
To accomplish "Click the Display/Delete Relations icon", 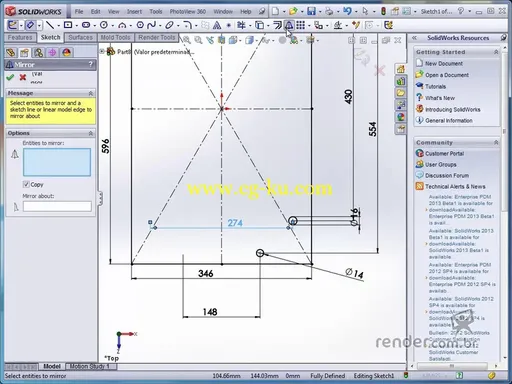I will pos(338,25).
